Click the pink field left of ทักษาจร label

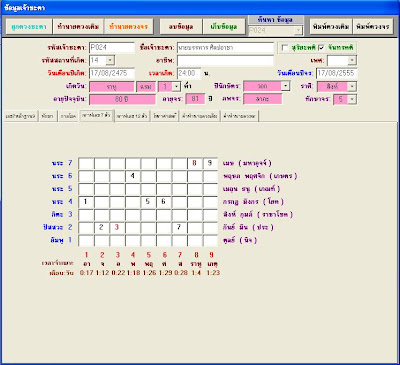point(263,99)
